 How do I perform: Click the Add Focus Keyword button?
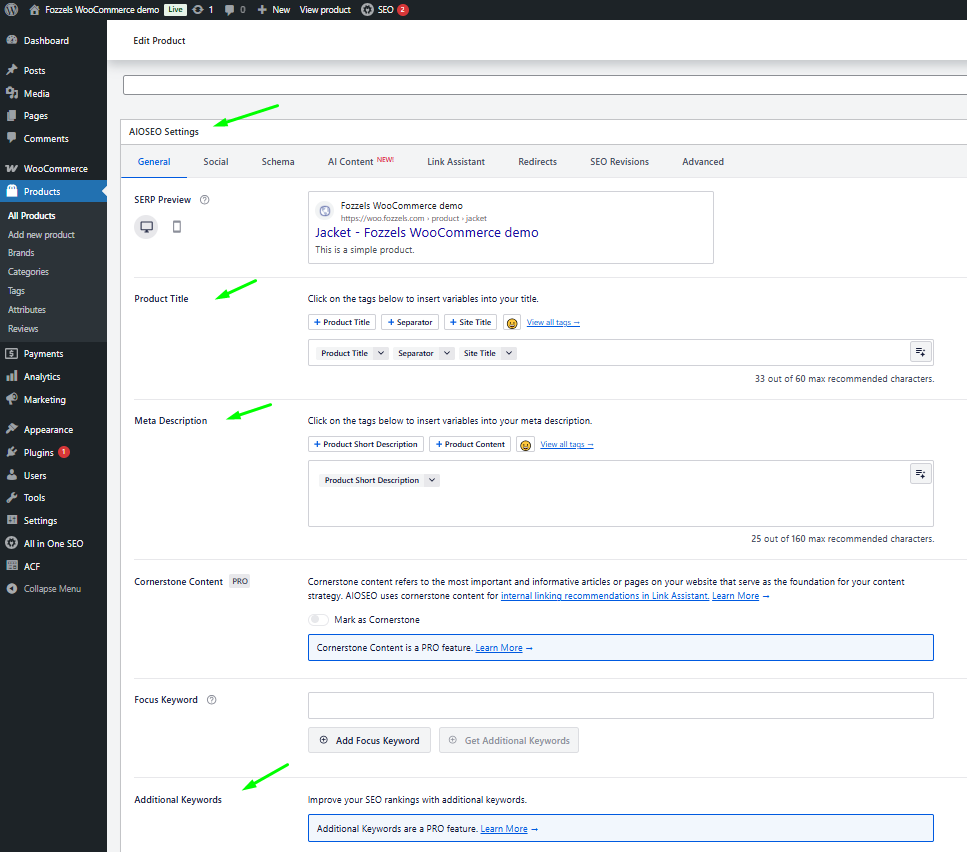tap(369, 740)
